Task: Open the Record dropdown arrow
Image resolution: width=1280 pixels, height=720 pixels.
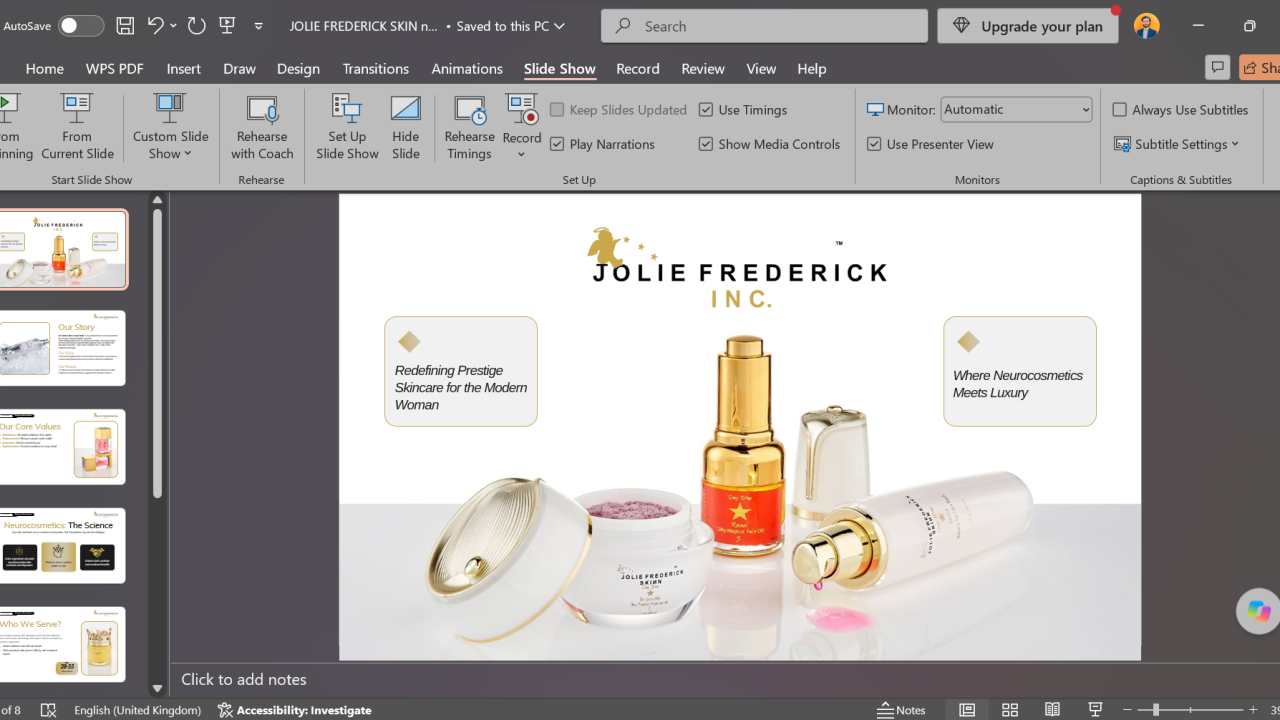Action: [x=521, y=155]
